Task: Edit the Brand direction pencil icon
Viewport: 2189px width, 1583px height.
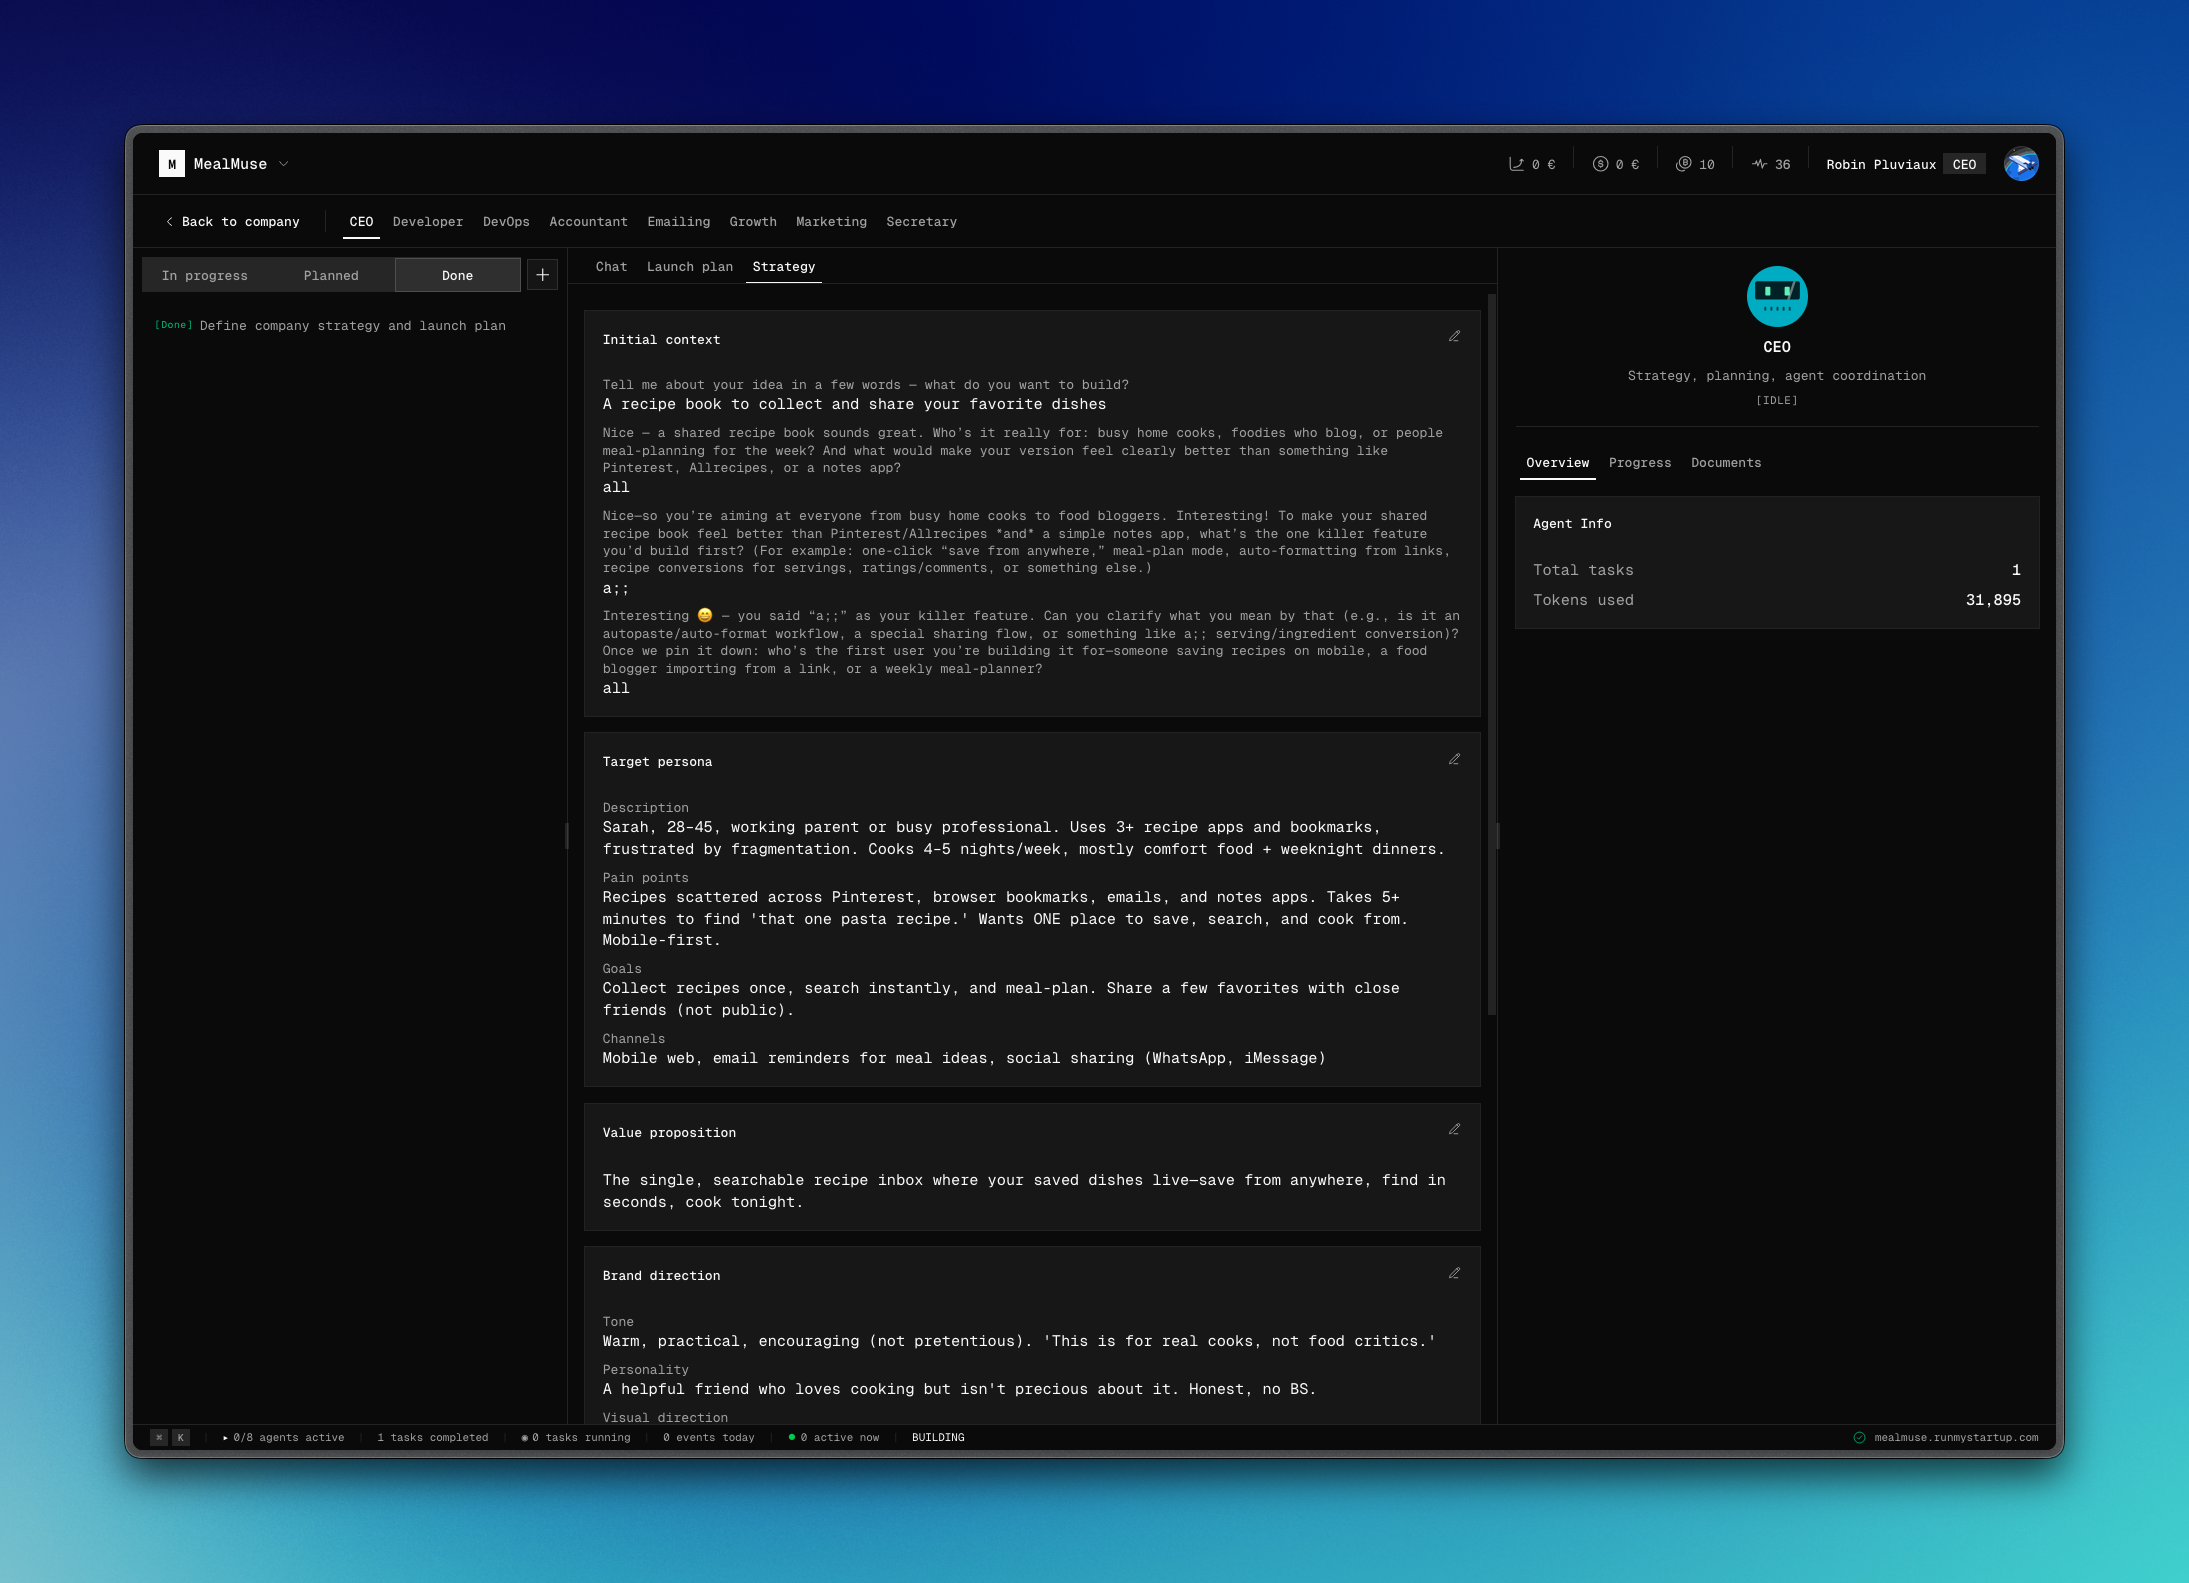Action: pos(1455,1272)
